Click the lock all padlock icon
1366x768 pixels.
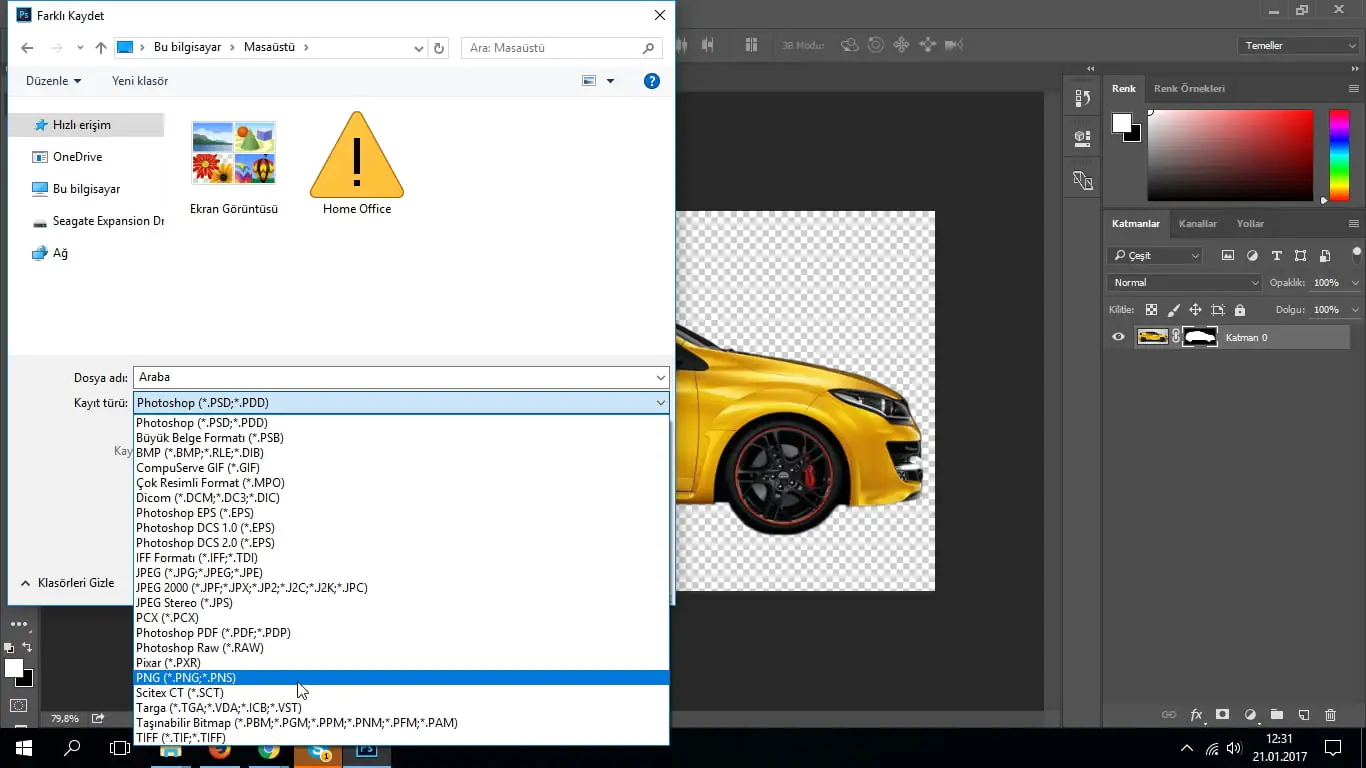tap(1240, 310)
